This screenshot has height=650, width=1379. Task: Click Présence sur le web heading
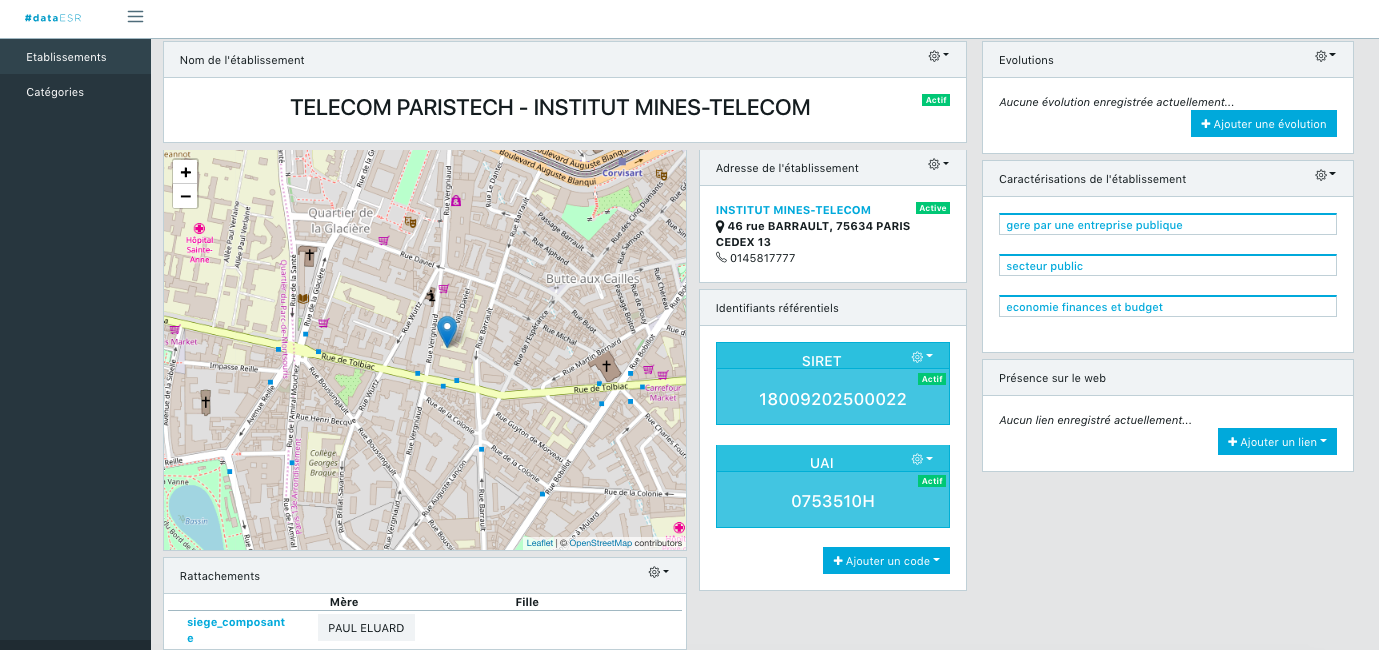pyautogui.click(x=1052, y=378)
